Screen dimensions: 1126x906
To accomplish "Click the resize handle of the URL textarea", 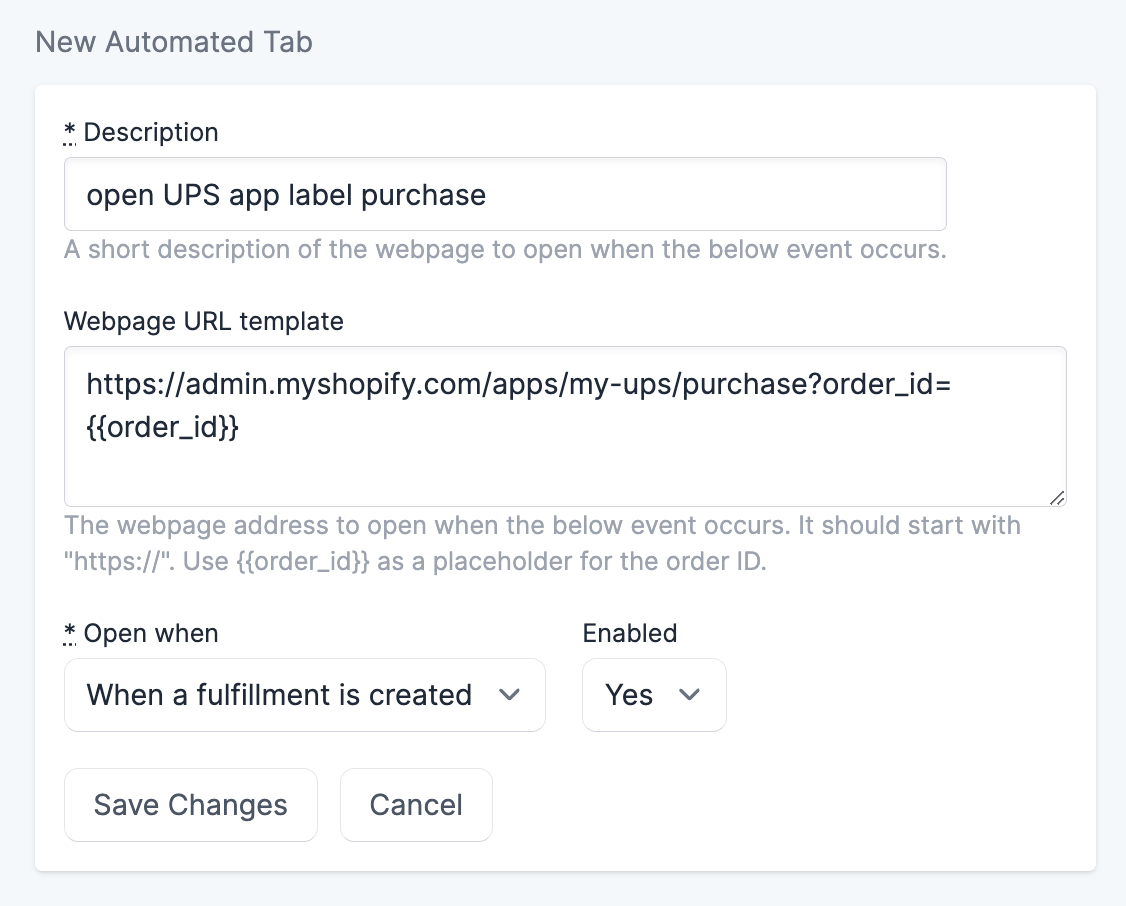I will [1057, 497].
